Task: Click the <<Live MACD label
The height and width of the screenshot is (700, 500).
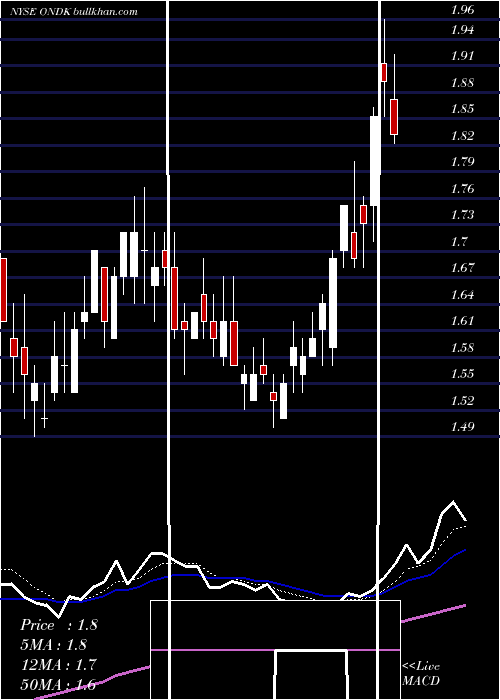Action: [421, 673]
